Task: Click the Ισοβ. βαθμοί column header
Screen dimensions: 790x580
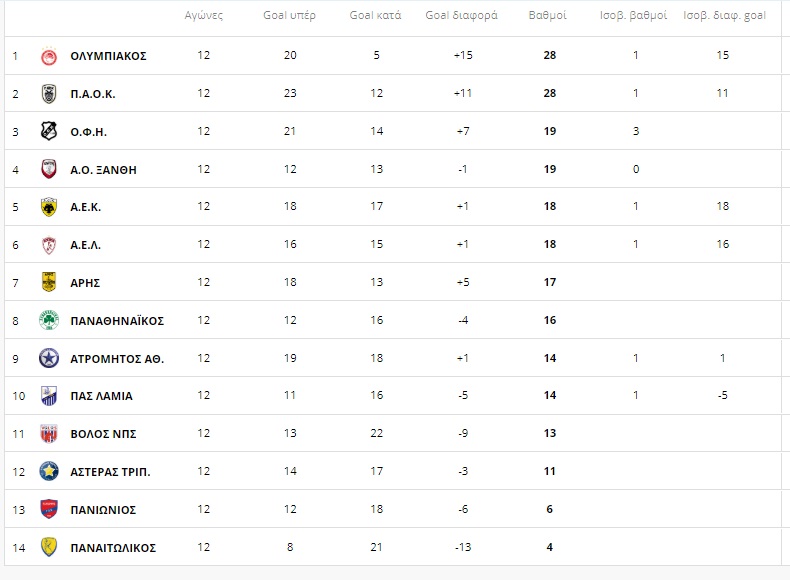Action: pyautogui.click(x=633, y=15)
